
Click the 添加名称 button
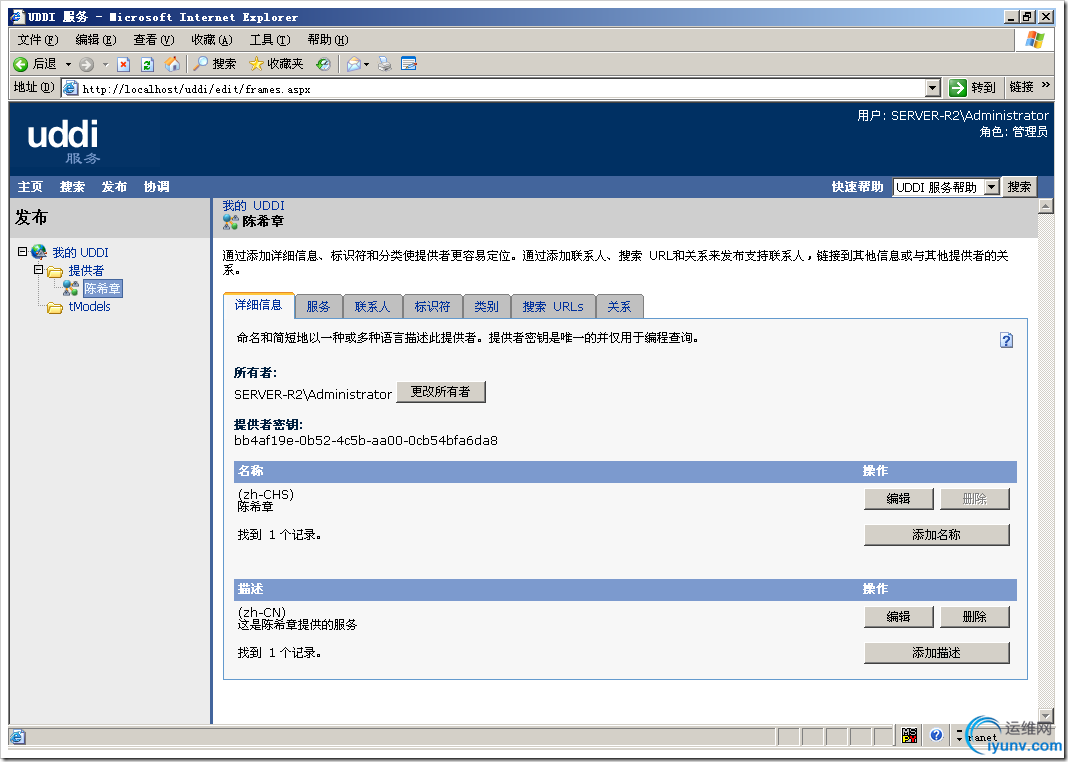[x=937, y=535]
